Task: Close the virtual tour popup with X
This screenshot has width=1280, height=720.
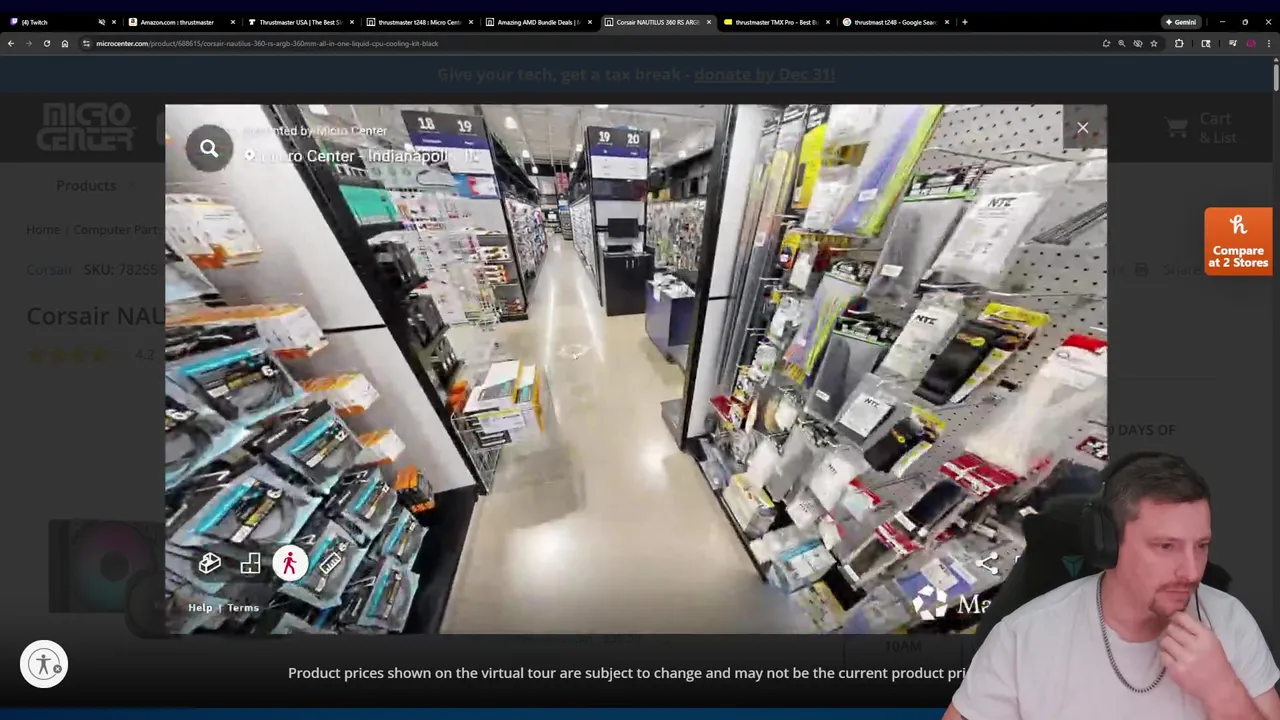Action: tap(1082, 127)
